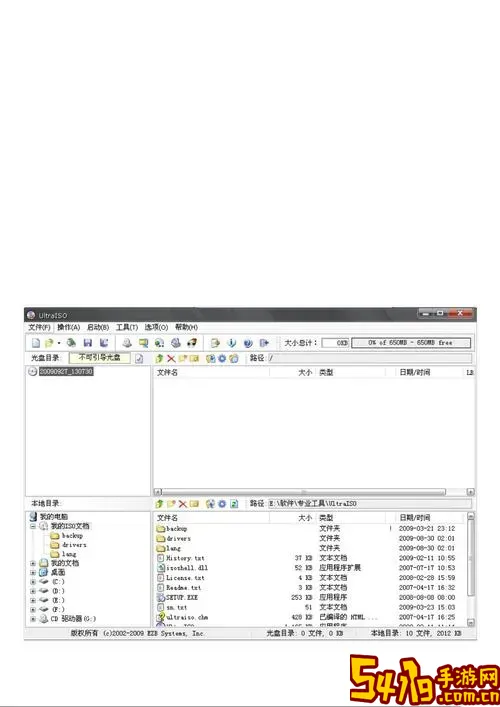Expand the CD 驱动器(G:) node
The height and width of the screenshot is (707, 500).
pyautogui.click(x=33, y=619)
